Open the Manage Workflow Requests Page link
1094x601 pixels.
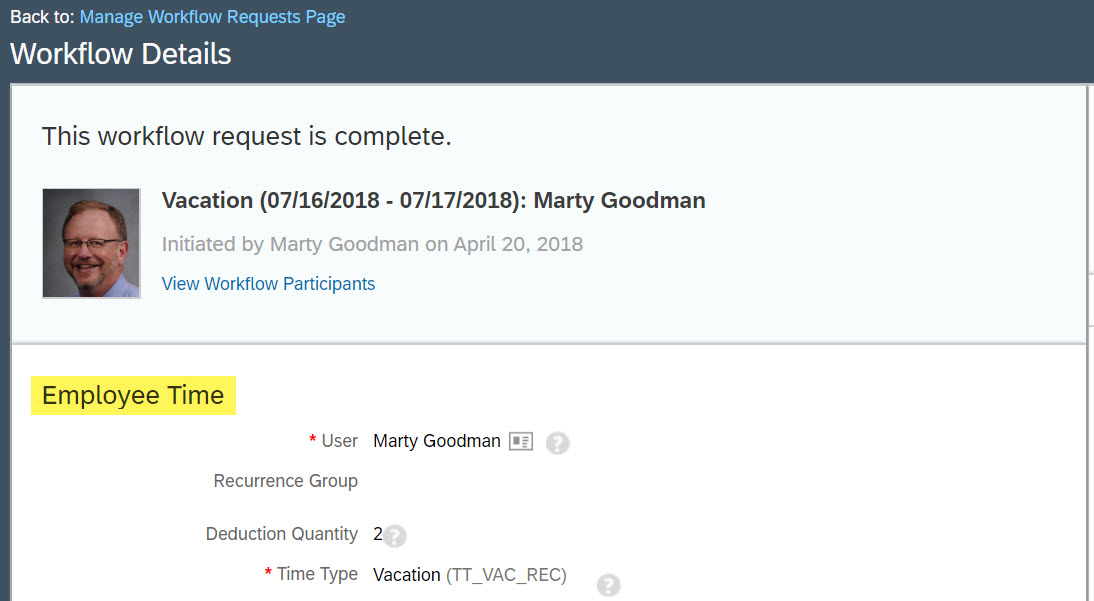tap(212, 17)
